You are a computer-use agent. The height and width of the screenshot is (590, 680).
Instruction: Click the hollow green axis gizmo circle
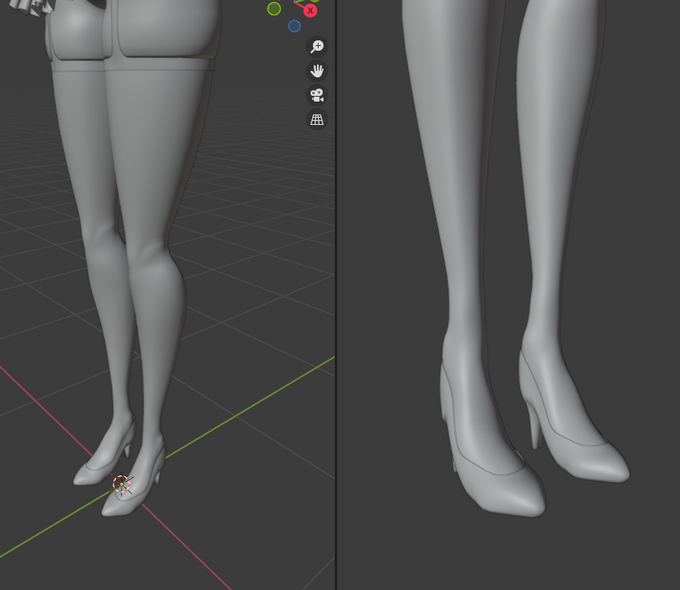[274, 9]
